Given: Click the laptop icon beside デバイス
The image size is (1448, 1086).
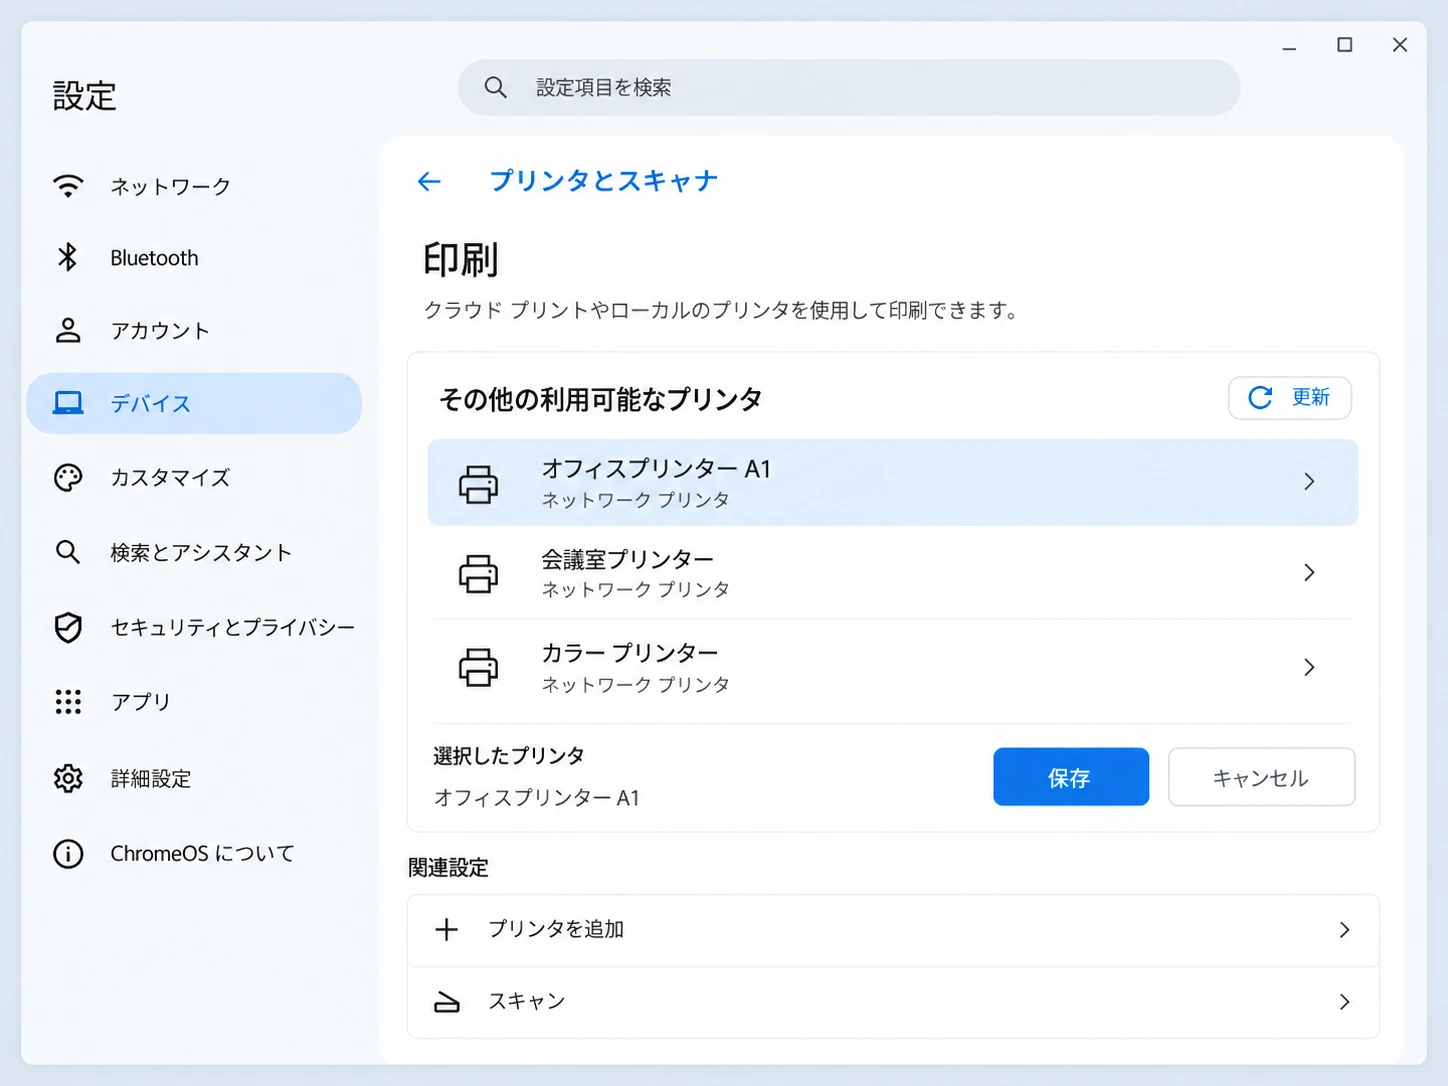Looking at the screenshot, I should (x=68, y=403).
